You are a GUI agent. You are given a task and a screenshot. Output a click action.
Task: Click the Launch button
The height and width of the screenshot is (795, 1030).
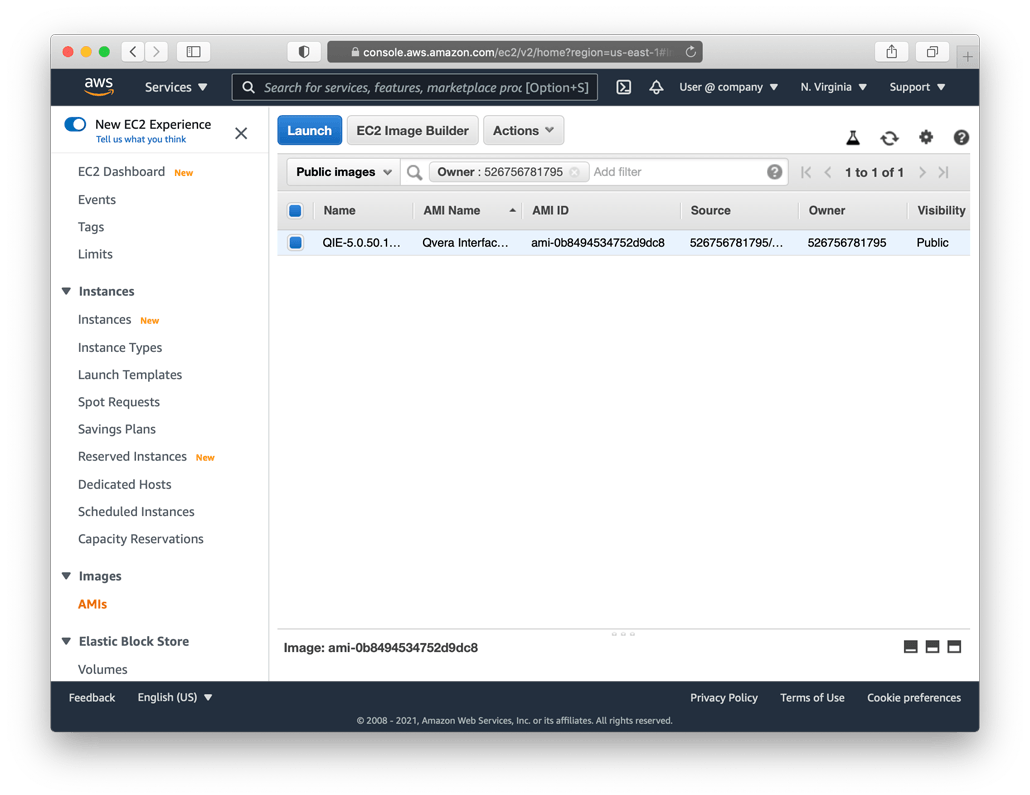coord(309,130)
